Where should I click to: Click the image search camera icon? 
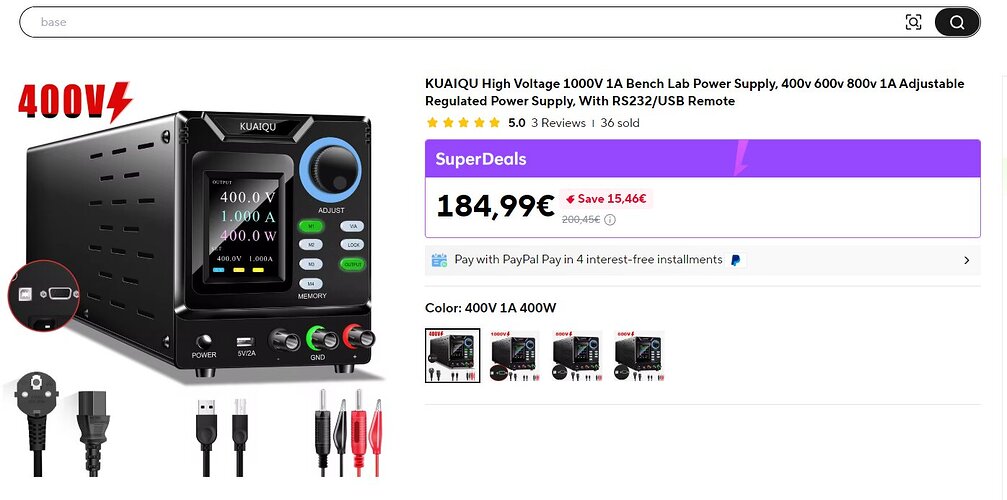(x=913, y=22)
